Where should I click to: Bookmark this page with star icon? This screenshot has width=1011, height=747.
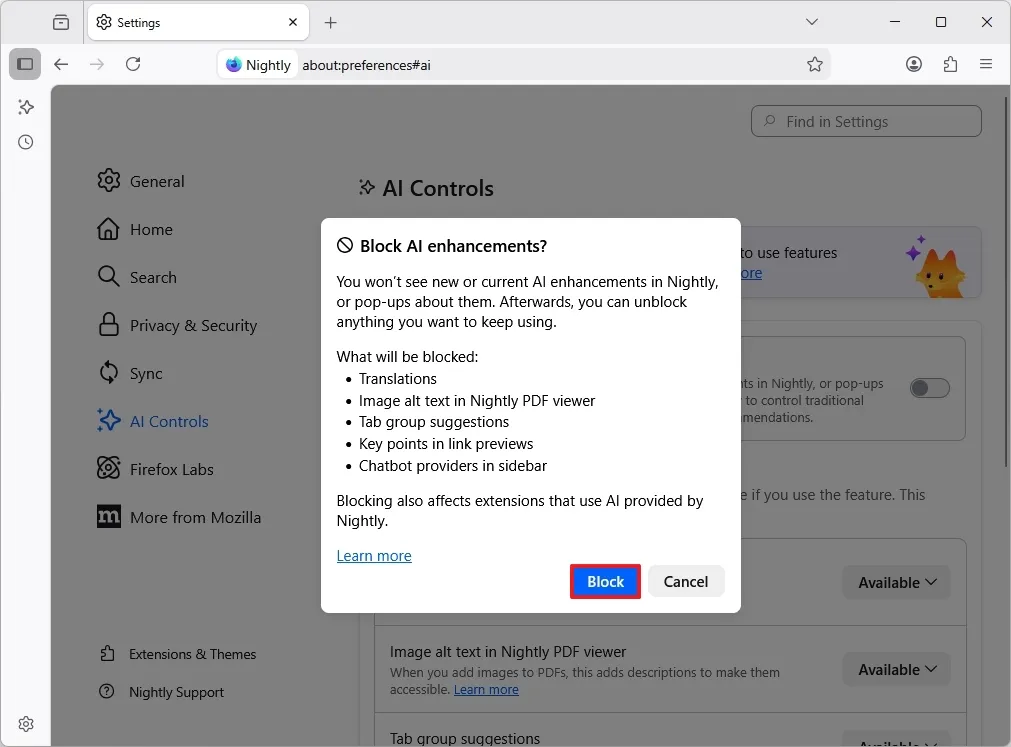tap(815, 64)
